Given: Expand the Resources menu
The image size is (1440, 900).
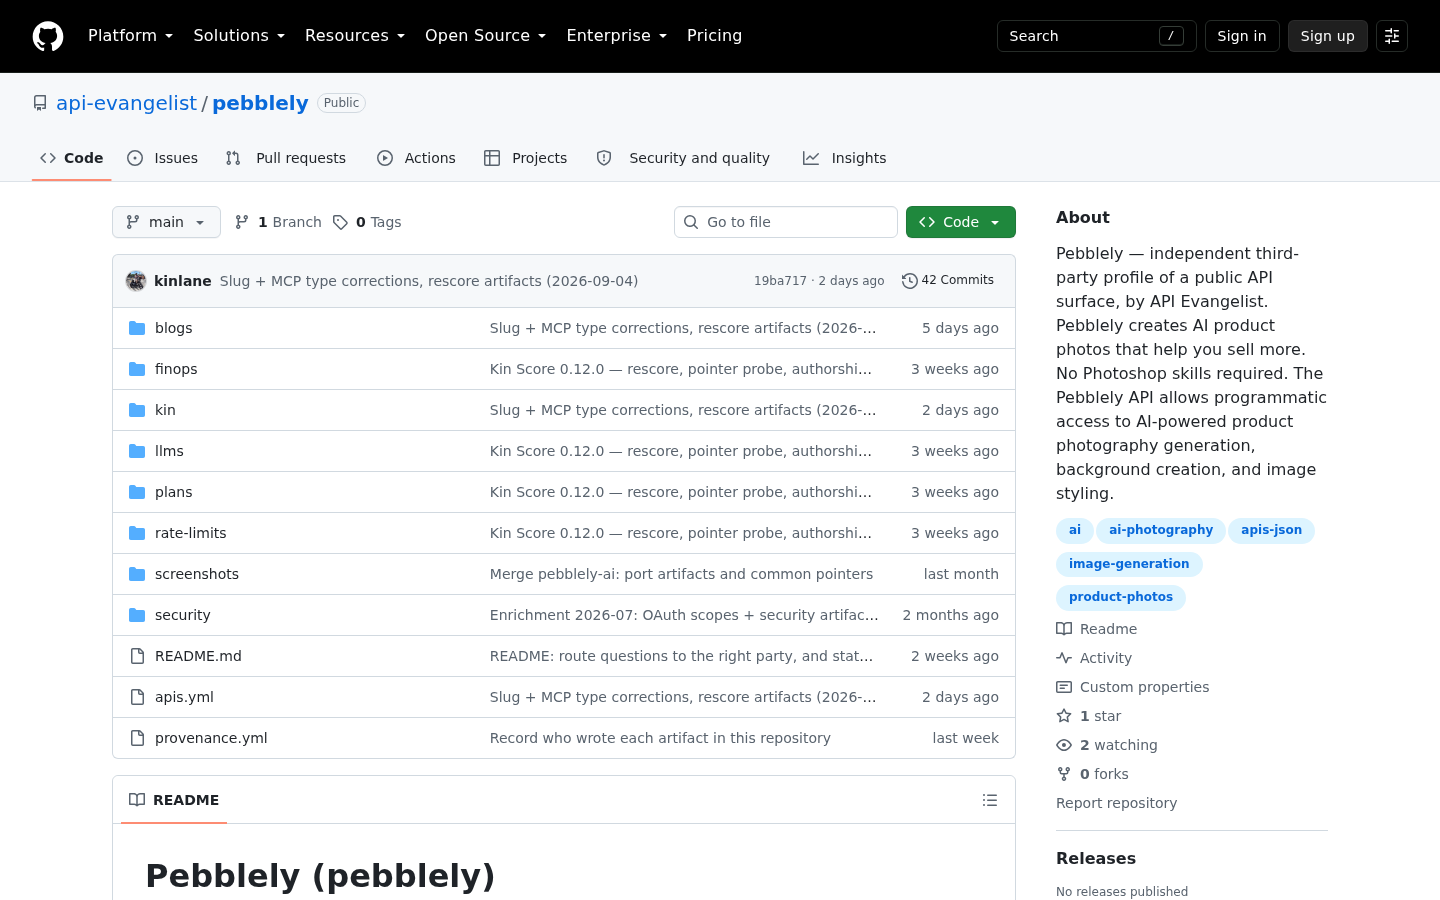Looking at the screenshot, I should pyautogui.click(x=355, y=36).
